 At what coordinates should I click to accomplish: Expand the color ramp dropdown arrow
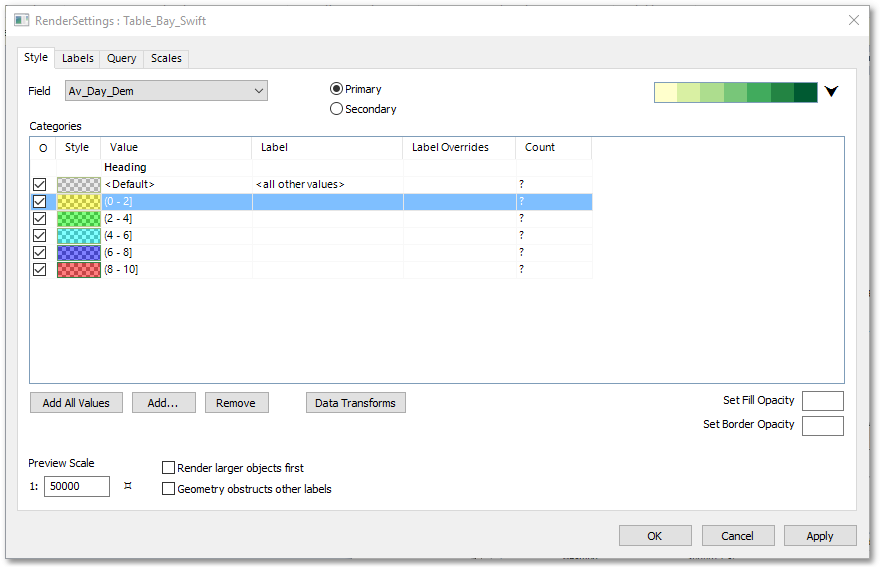coord(832,91)
